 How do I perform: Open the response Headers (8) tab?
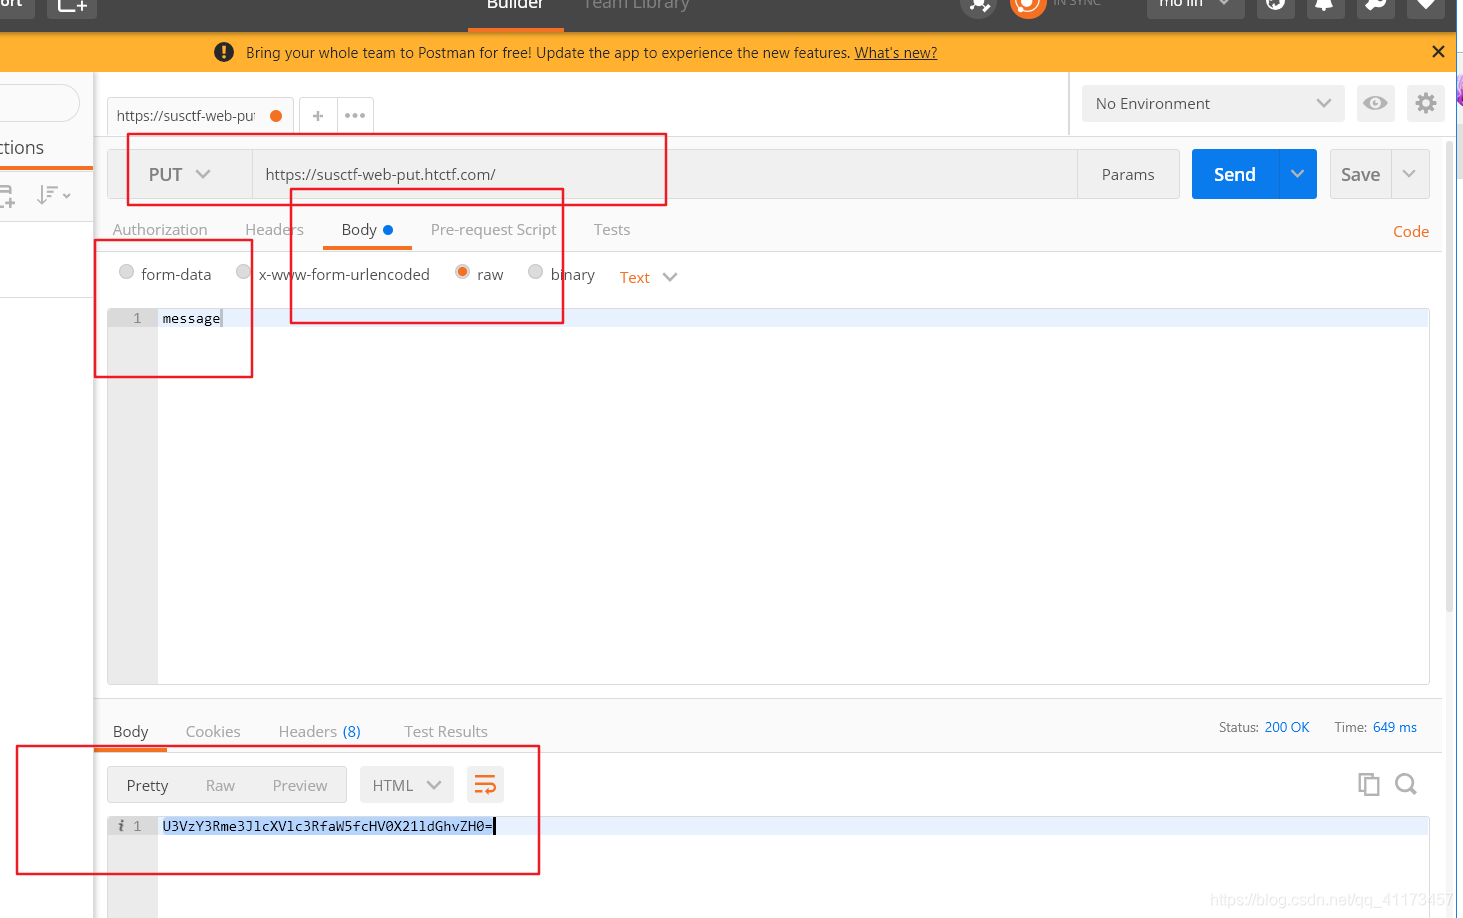point(319,731)
